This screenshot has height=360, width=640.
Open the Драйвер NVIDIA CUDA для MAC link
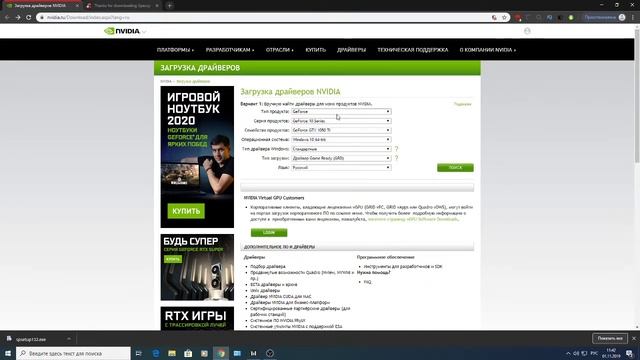point(280,296)
